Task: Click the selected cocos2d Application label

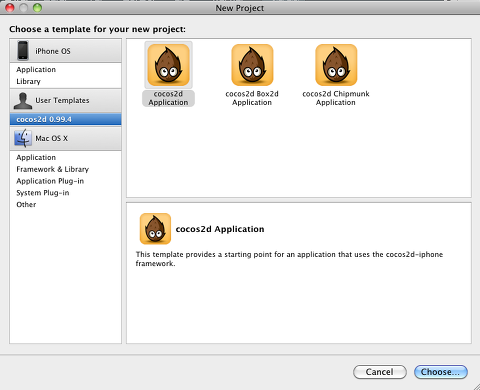Action: (x=168, y=98)
